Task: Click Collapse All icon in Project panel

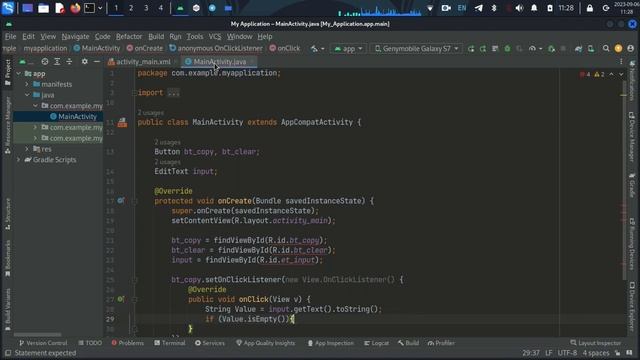Action: coord(69,62)
